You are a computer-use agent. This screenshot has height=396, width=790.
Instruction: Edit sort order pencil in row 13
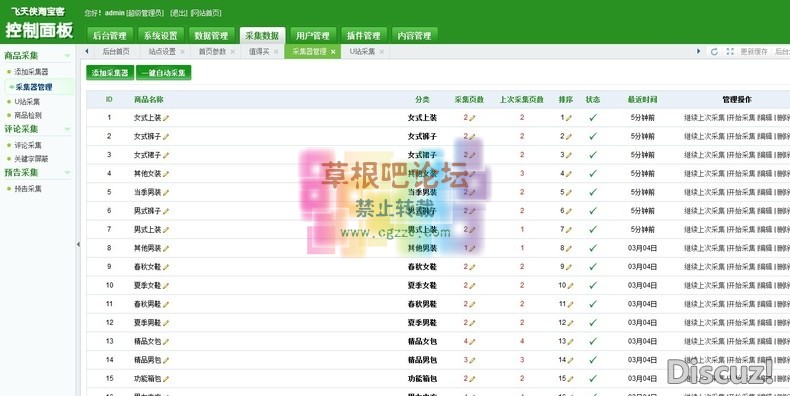click(x=570, y=342)
